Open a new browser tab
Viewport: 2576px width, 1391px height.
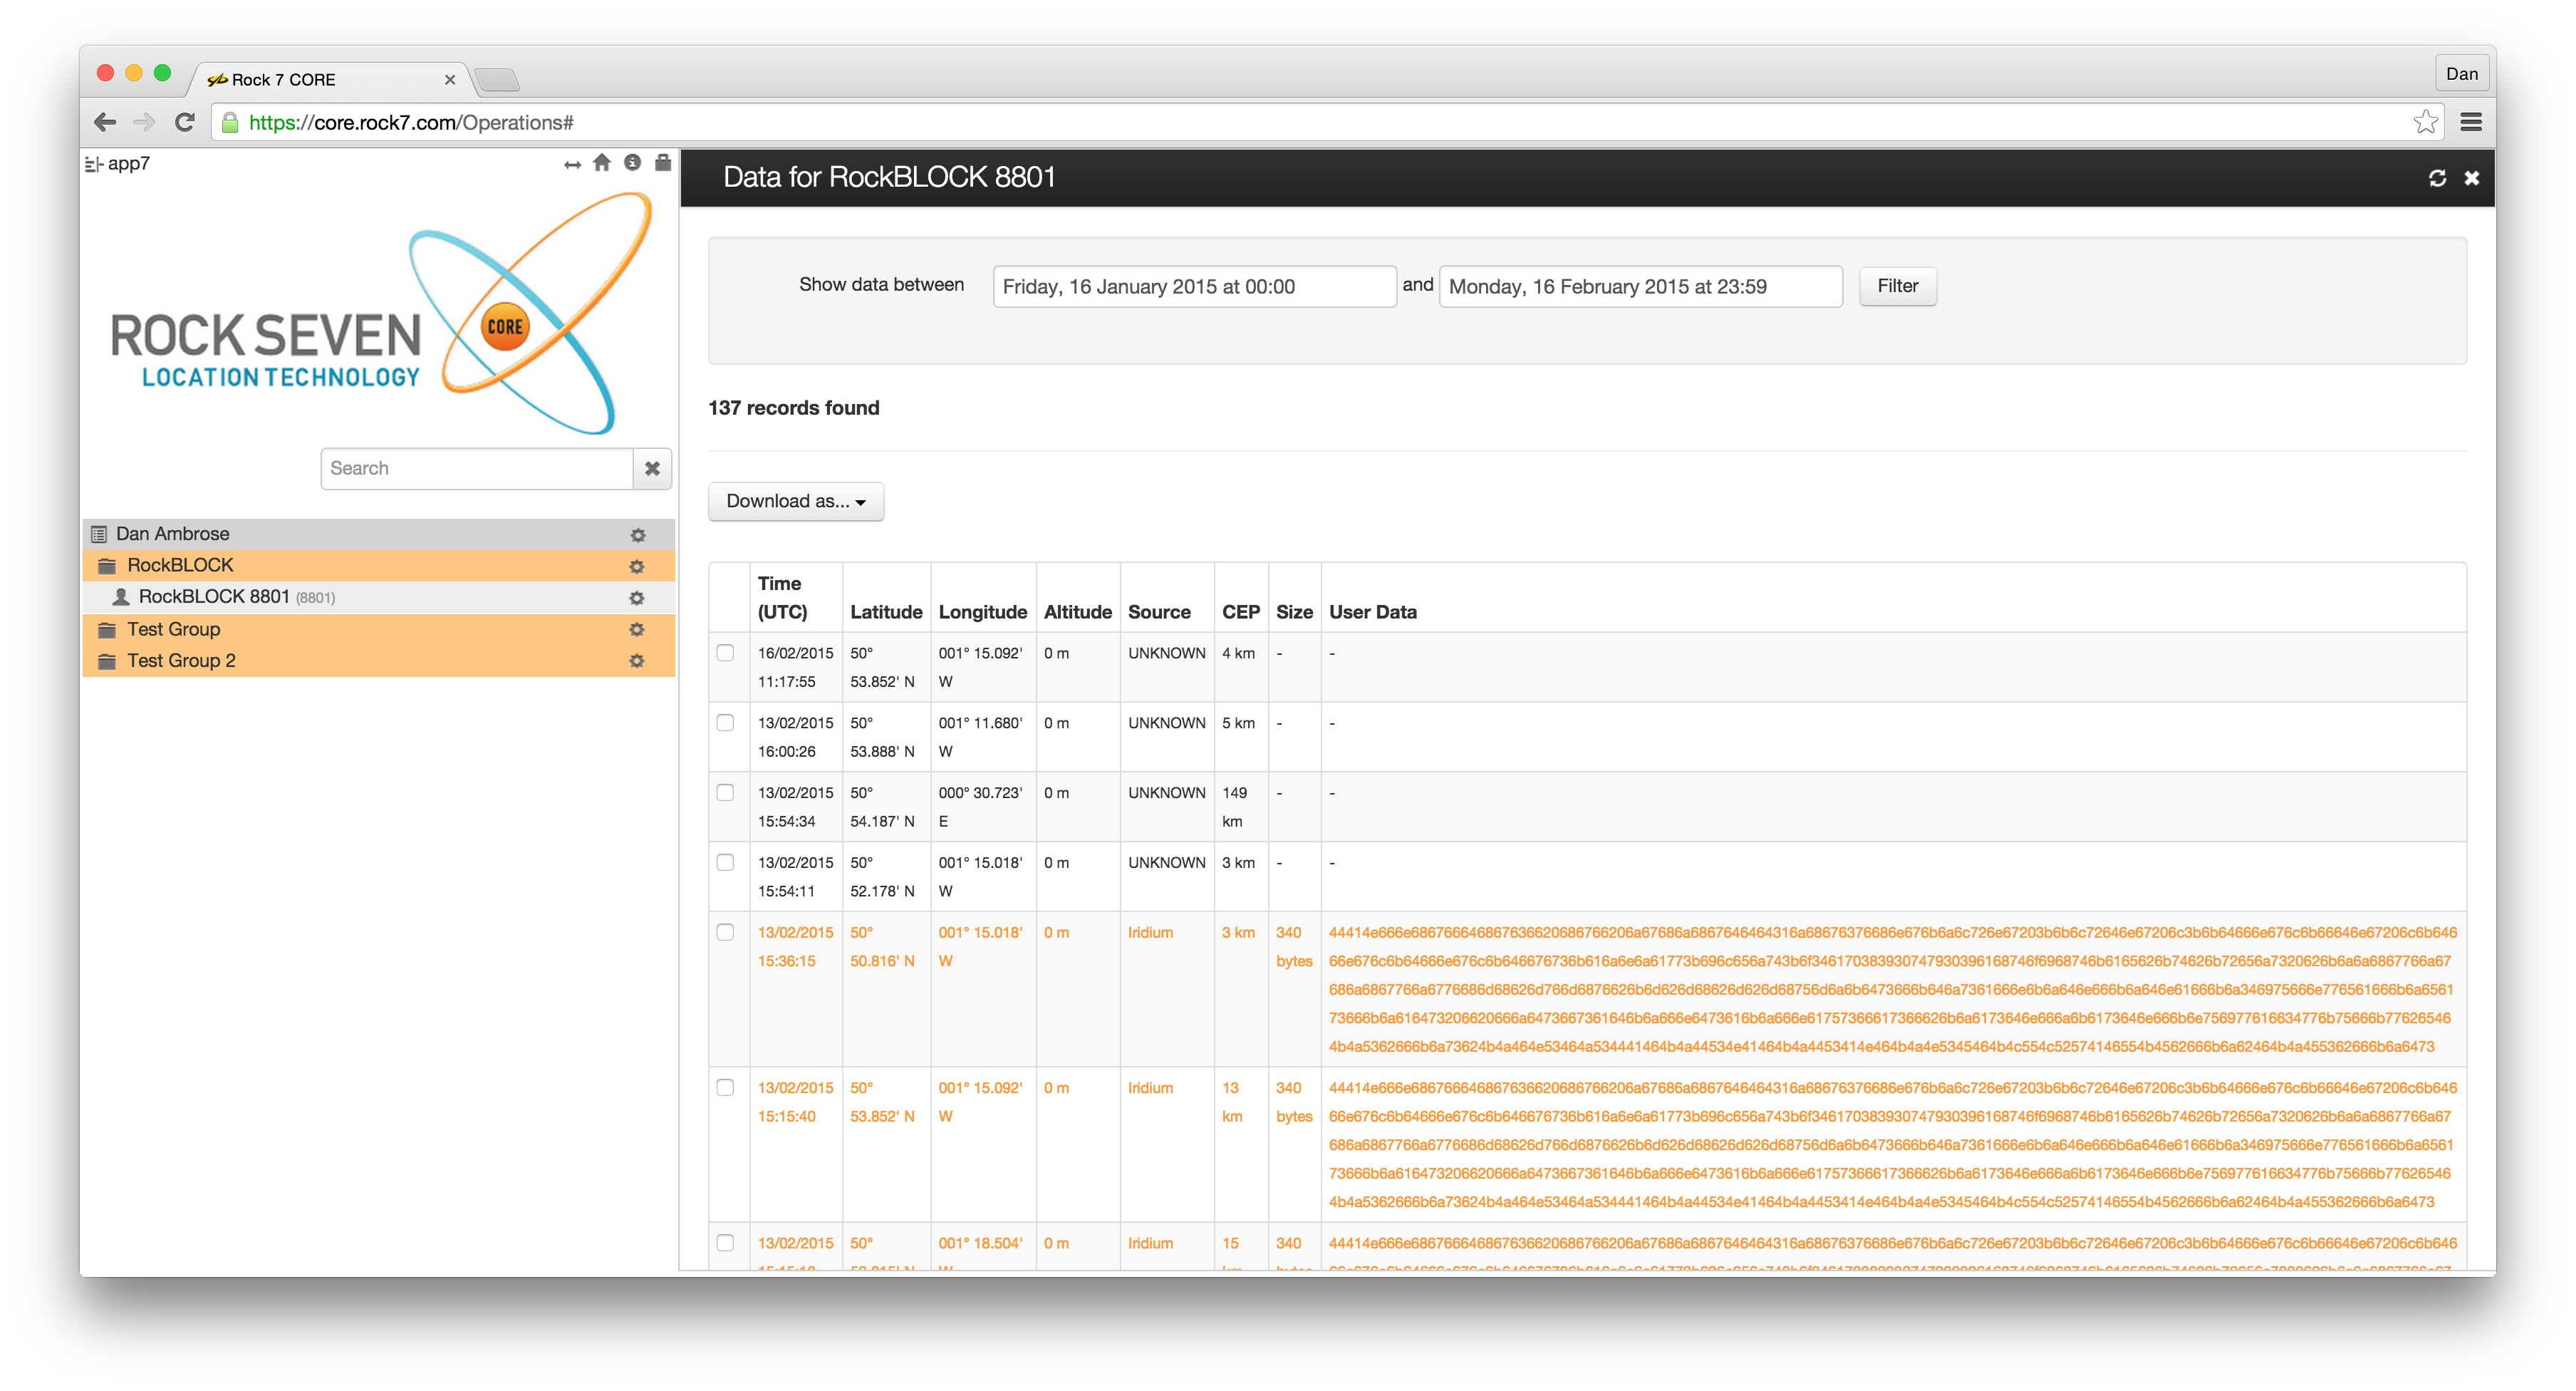(x=497, y=80)
